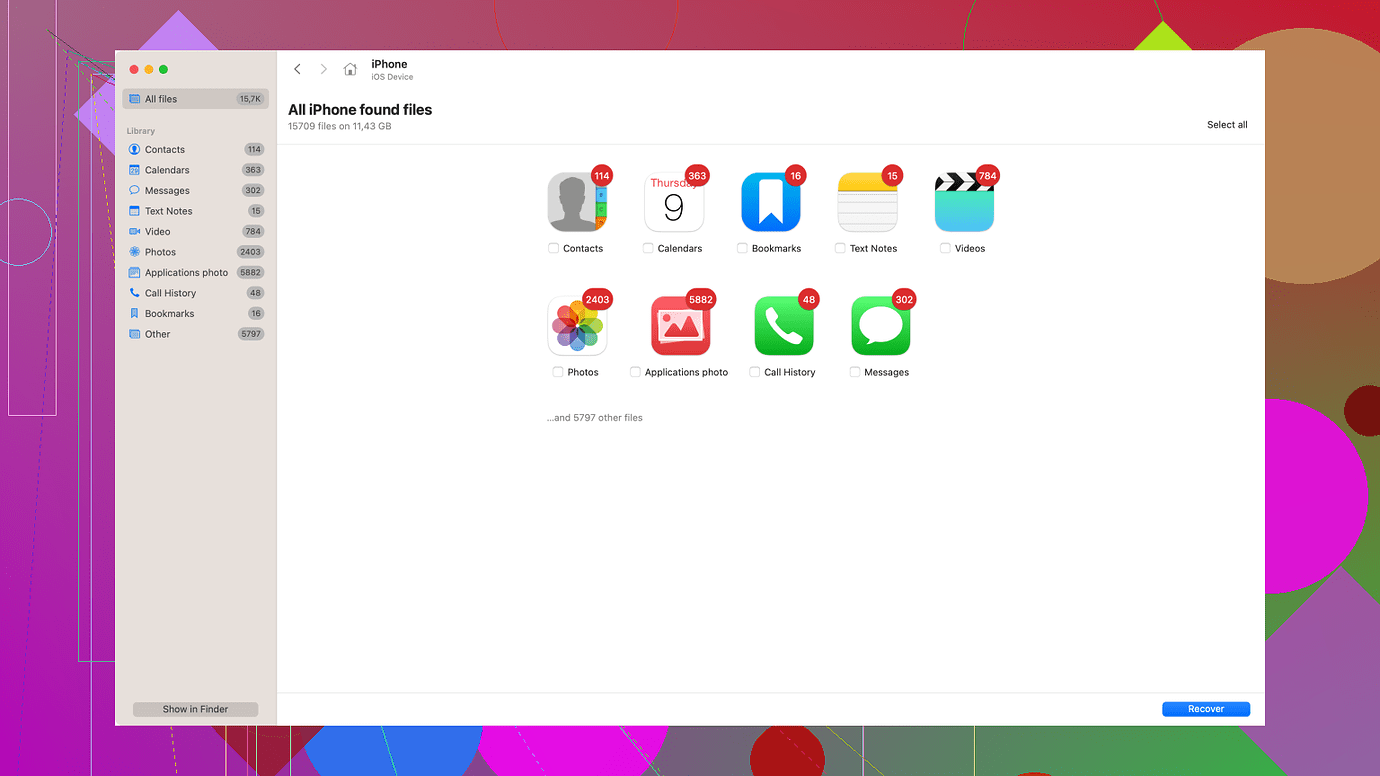Click the Messages icon showing 302 items
The image size is (1380, 776).
click(x=880, y=324)
